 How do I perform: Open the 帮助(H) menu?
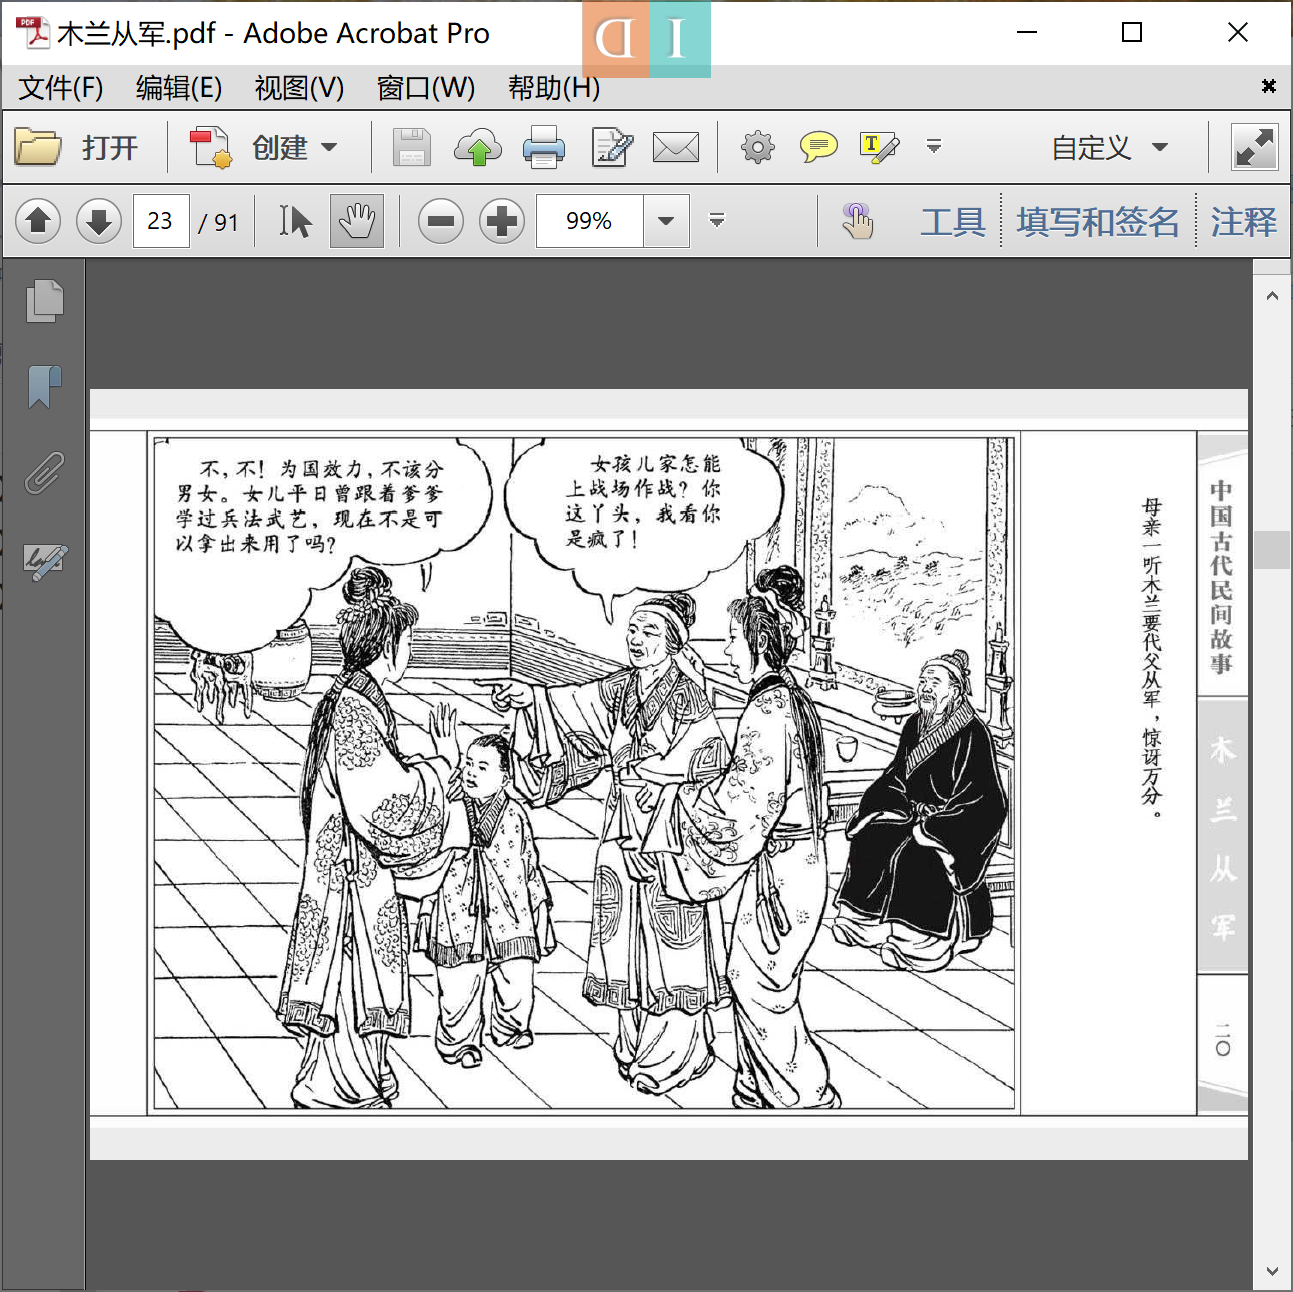click(554, 88)
